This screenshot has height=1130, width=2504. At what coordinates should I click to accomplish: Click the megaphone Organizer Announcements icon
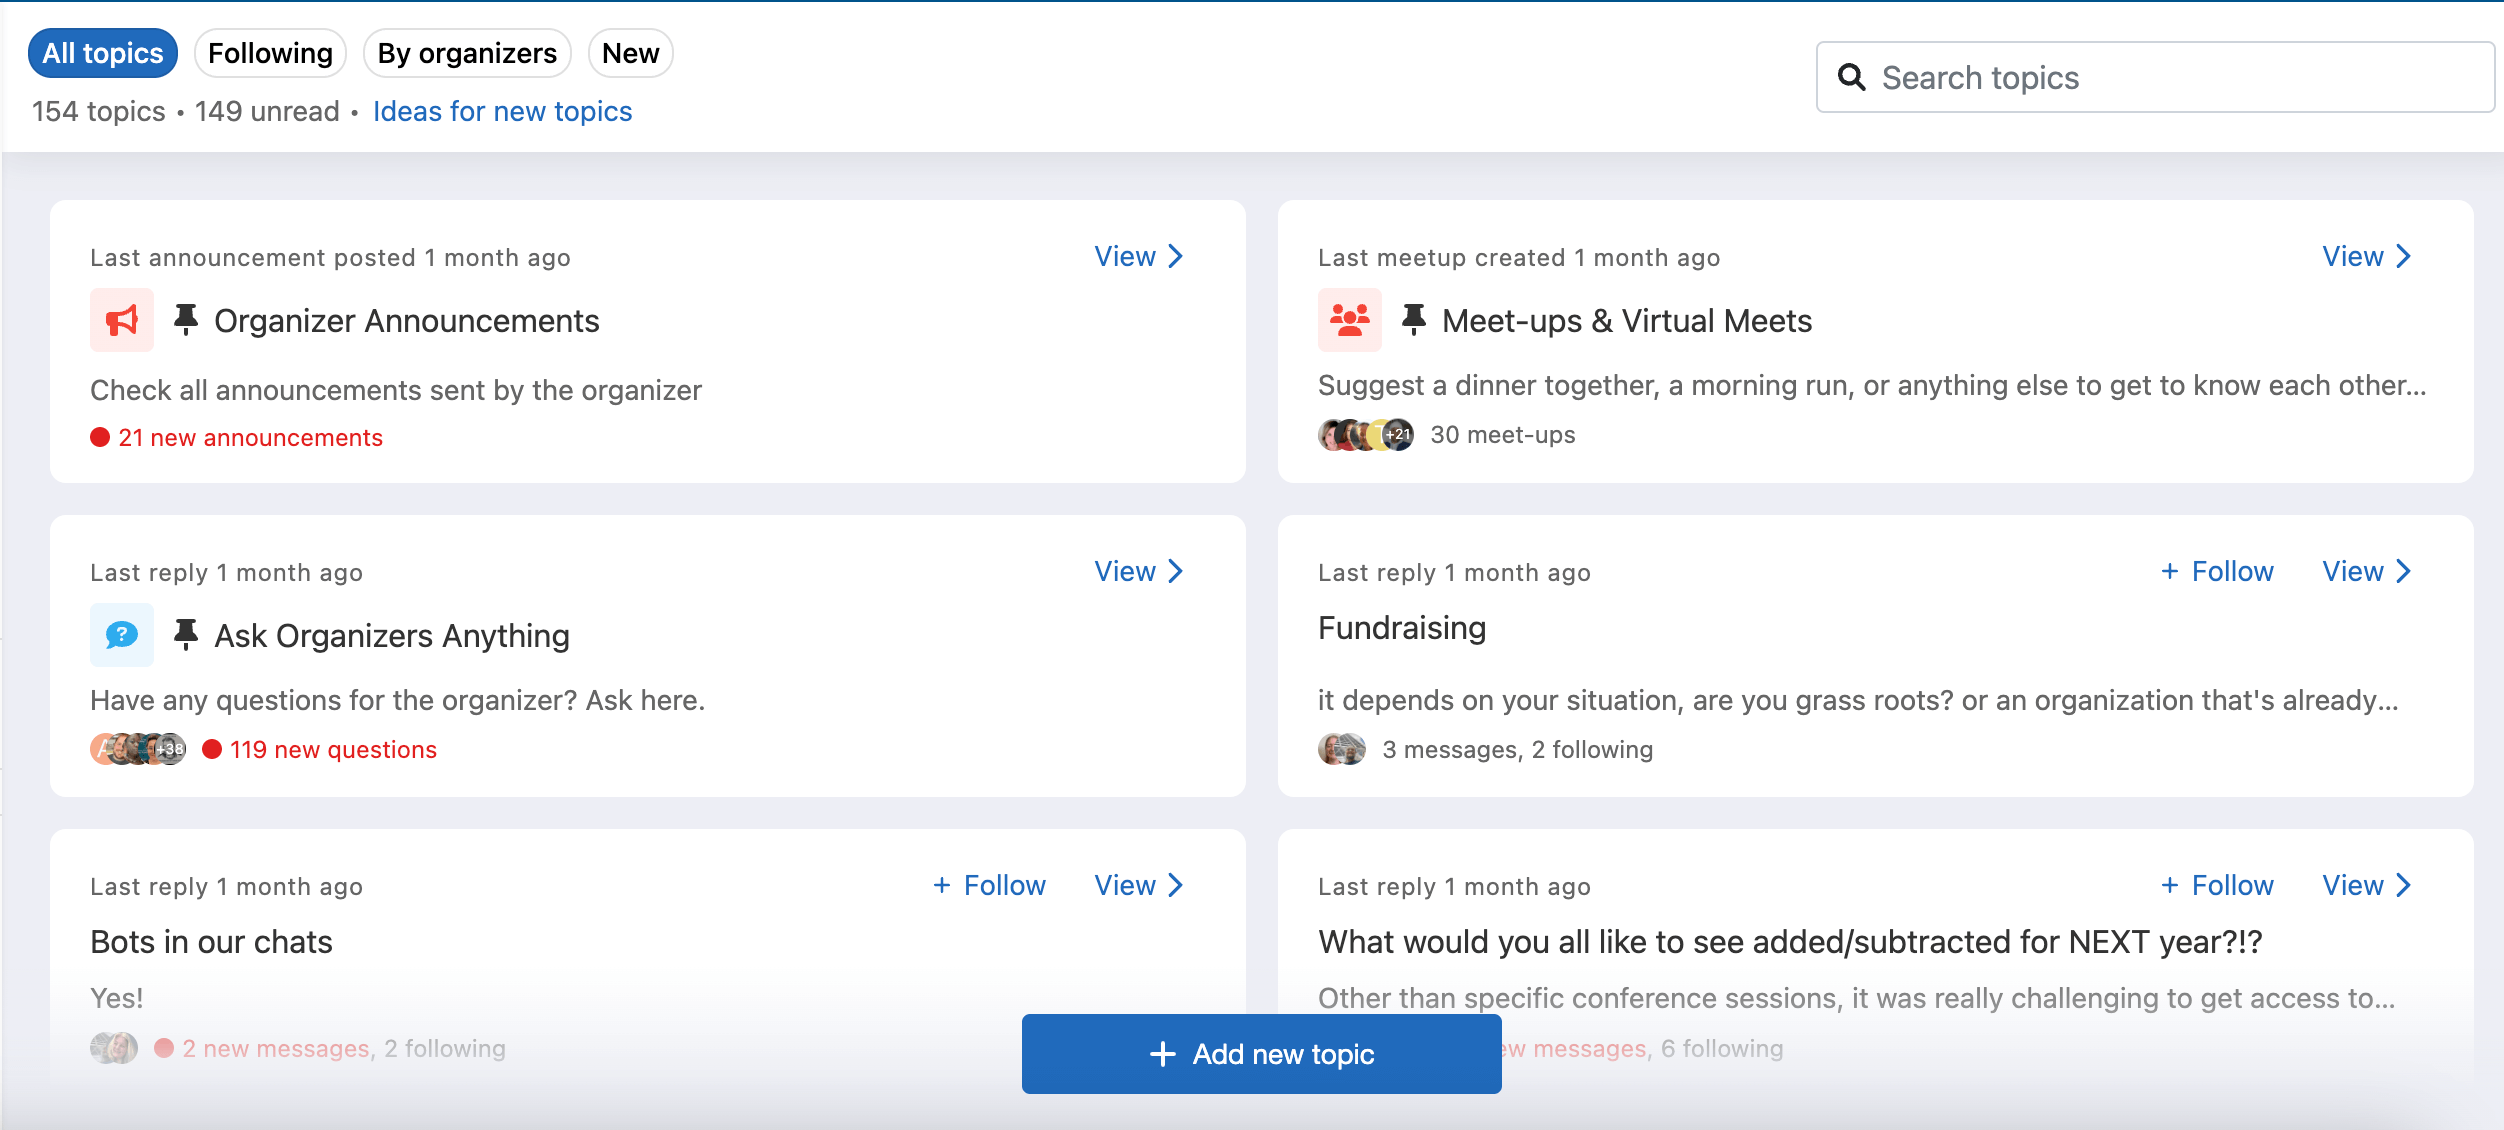[x=122, y=320]
